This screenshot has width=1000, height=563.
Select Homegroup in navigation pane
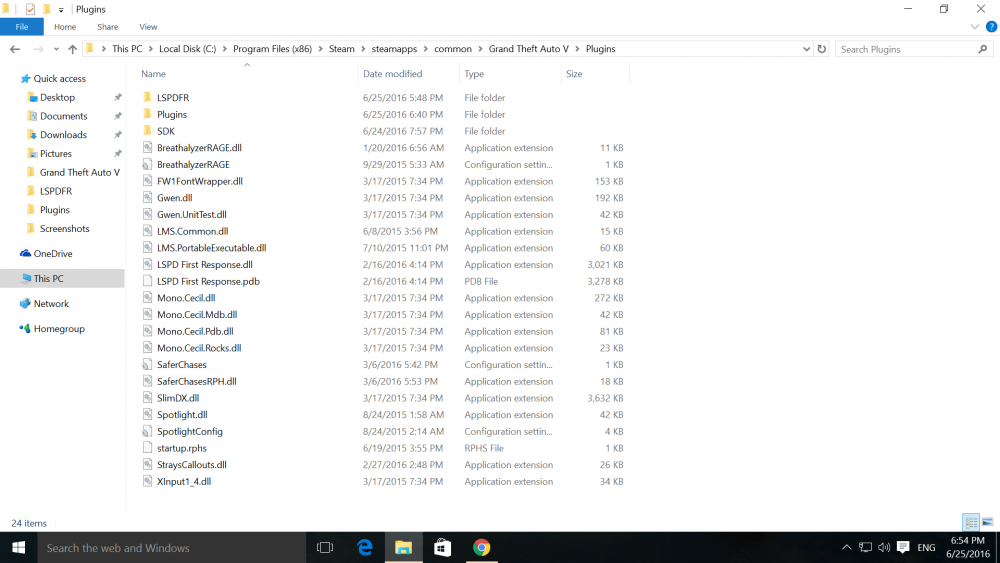coord(59,329)
